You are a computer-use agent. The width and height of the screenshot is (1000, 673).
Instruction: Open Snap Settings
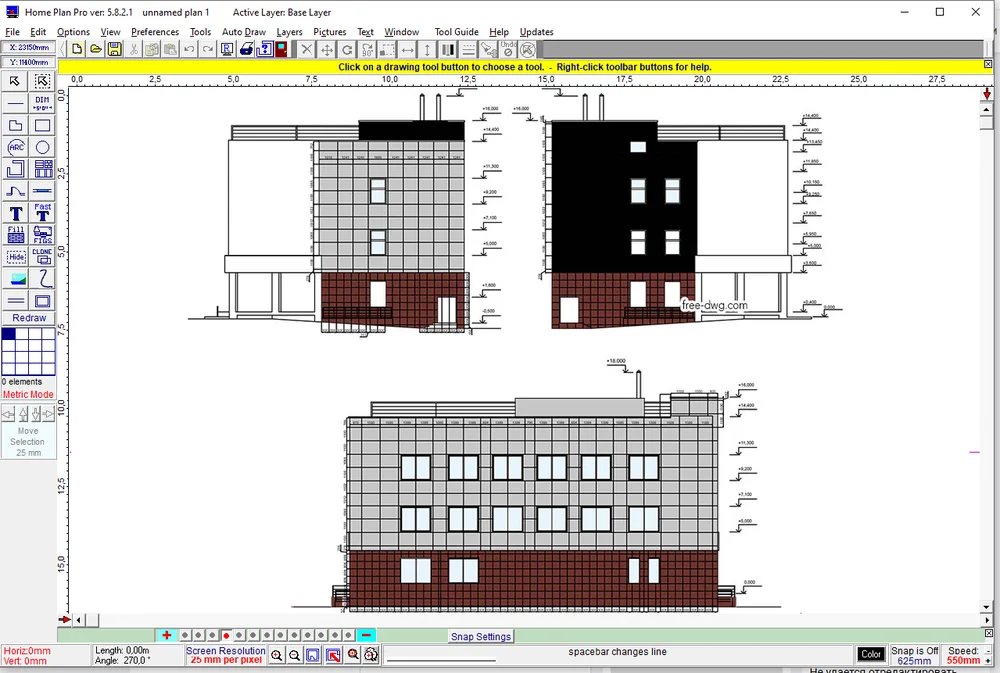coord(481,637)
